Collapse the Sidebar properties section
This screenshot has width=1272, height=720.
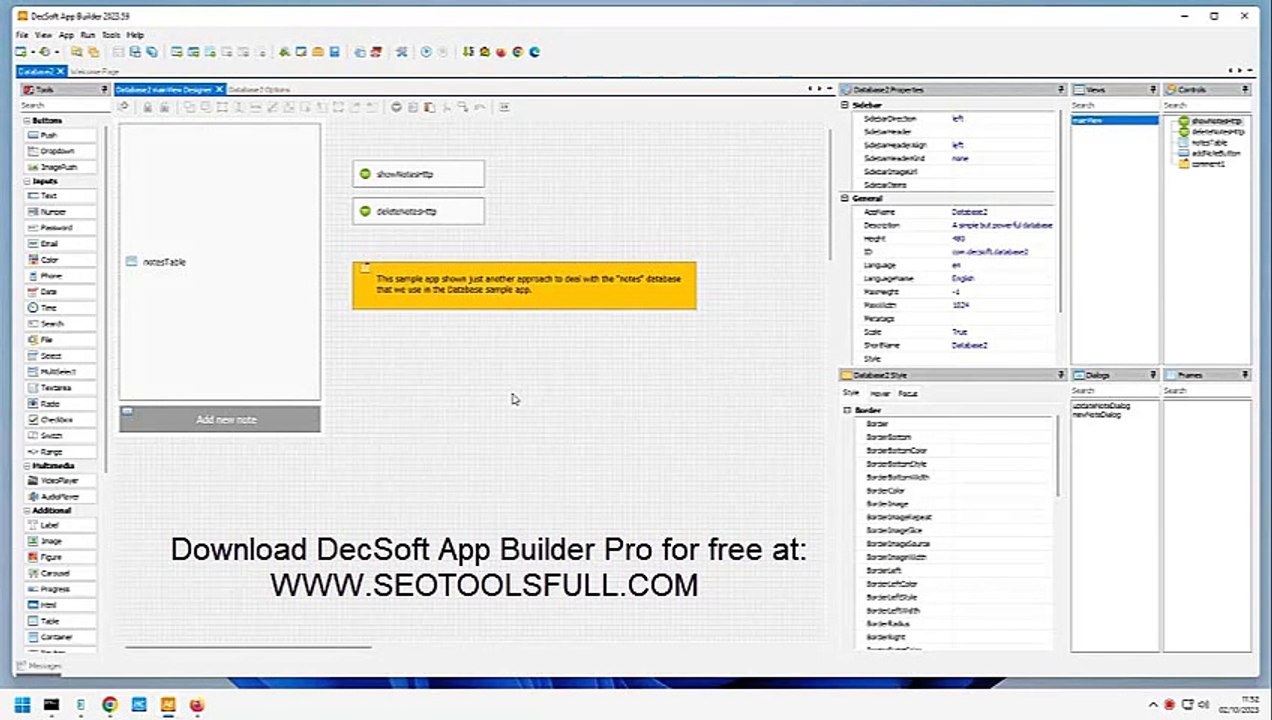[845, 105]
